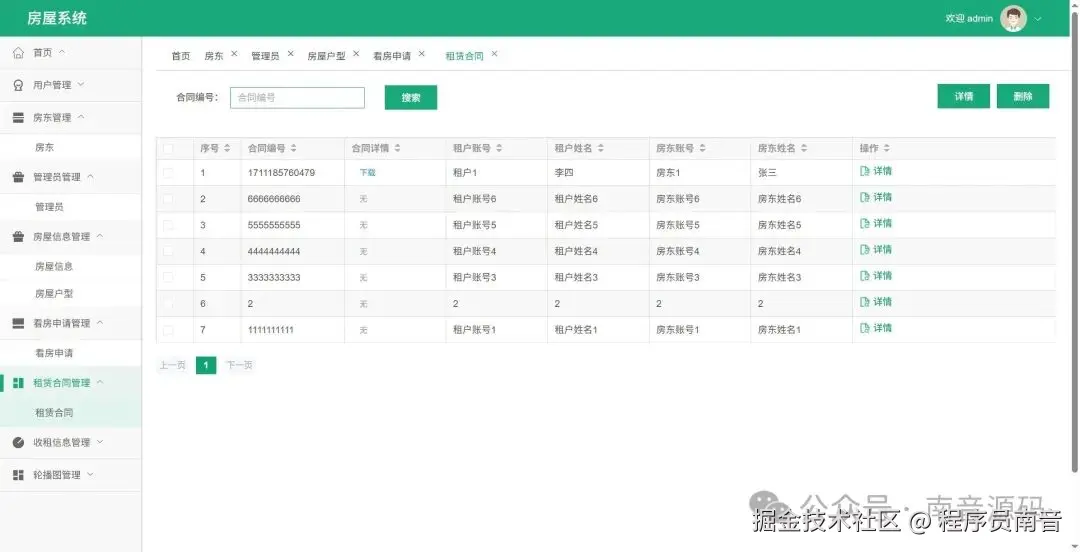
Task: Click the 下一页 pagination link
Action: pyautogui.click(x=239, y=365)
